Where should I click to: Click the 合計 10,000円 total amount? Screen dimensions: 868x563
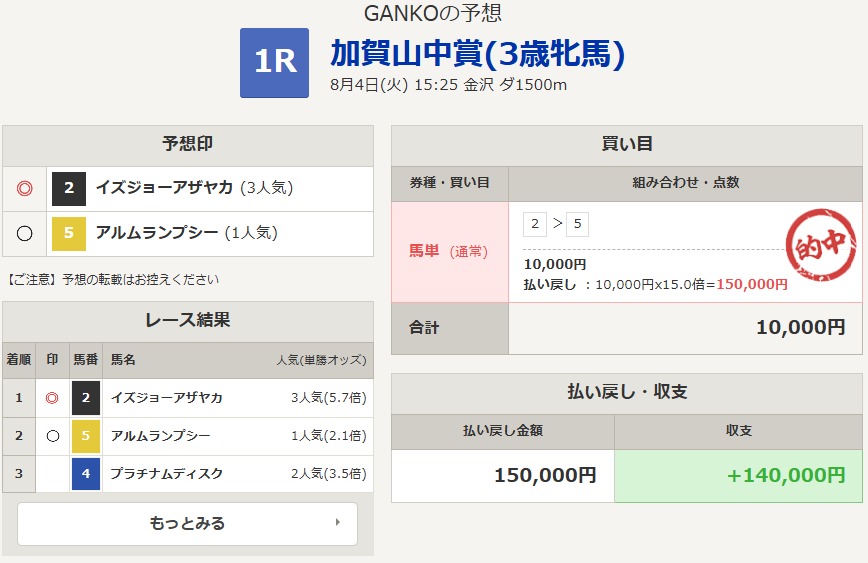(800, 328)
